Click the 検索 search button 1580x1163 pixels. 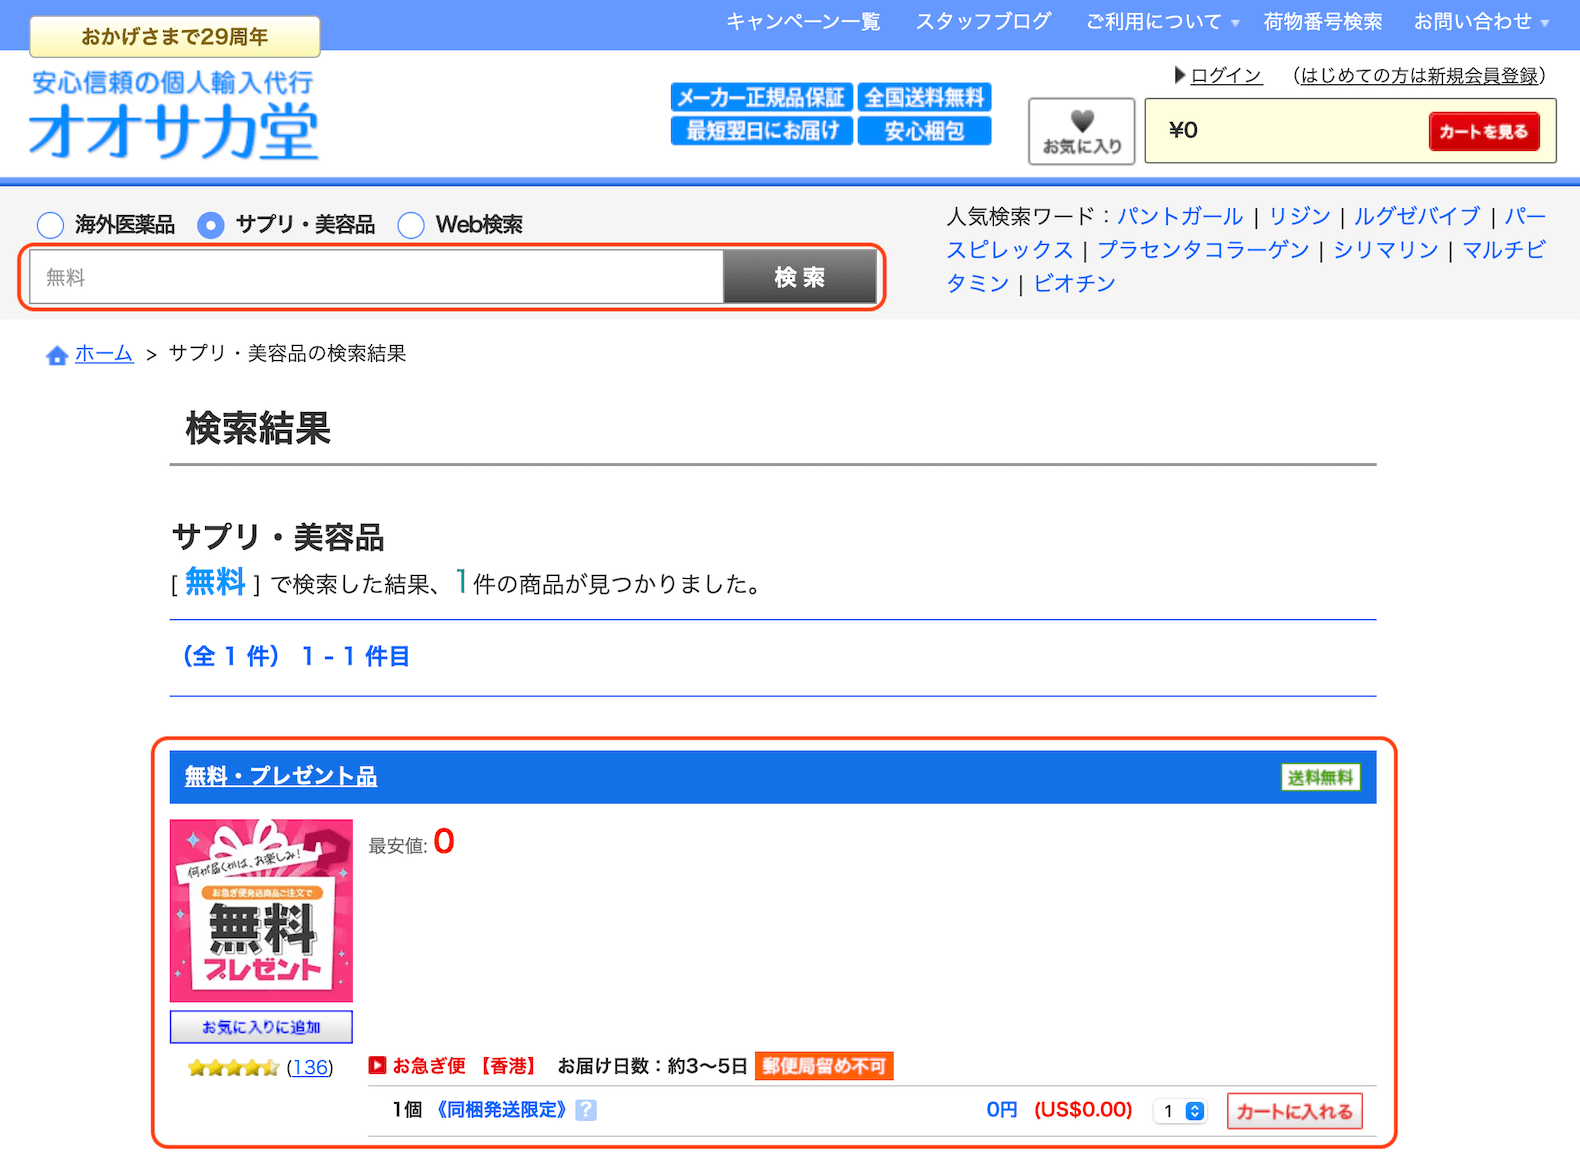pyautogui.click(x=800, y=277)
